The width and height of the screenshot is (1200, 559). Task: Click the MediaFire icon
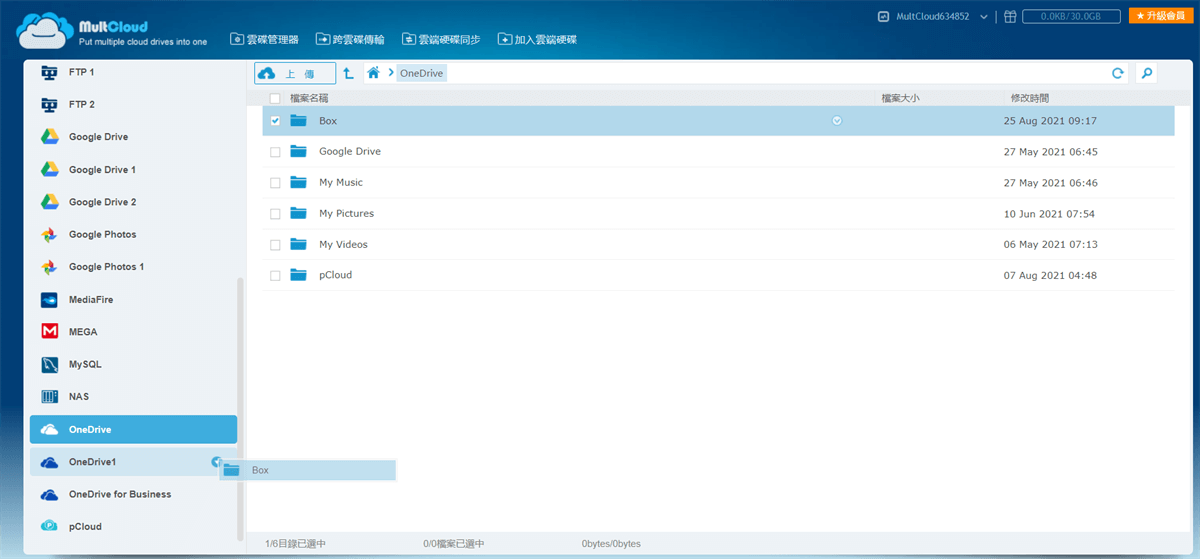[49, 299]
